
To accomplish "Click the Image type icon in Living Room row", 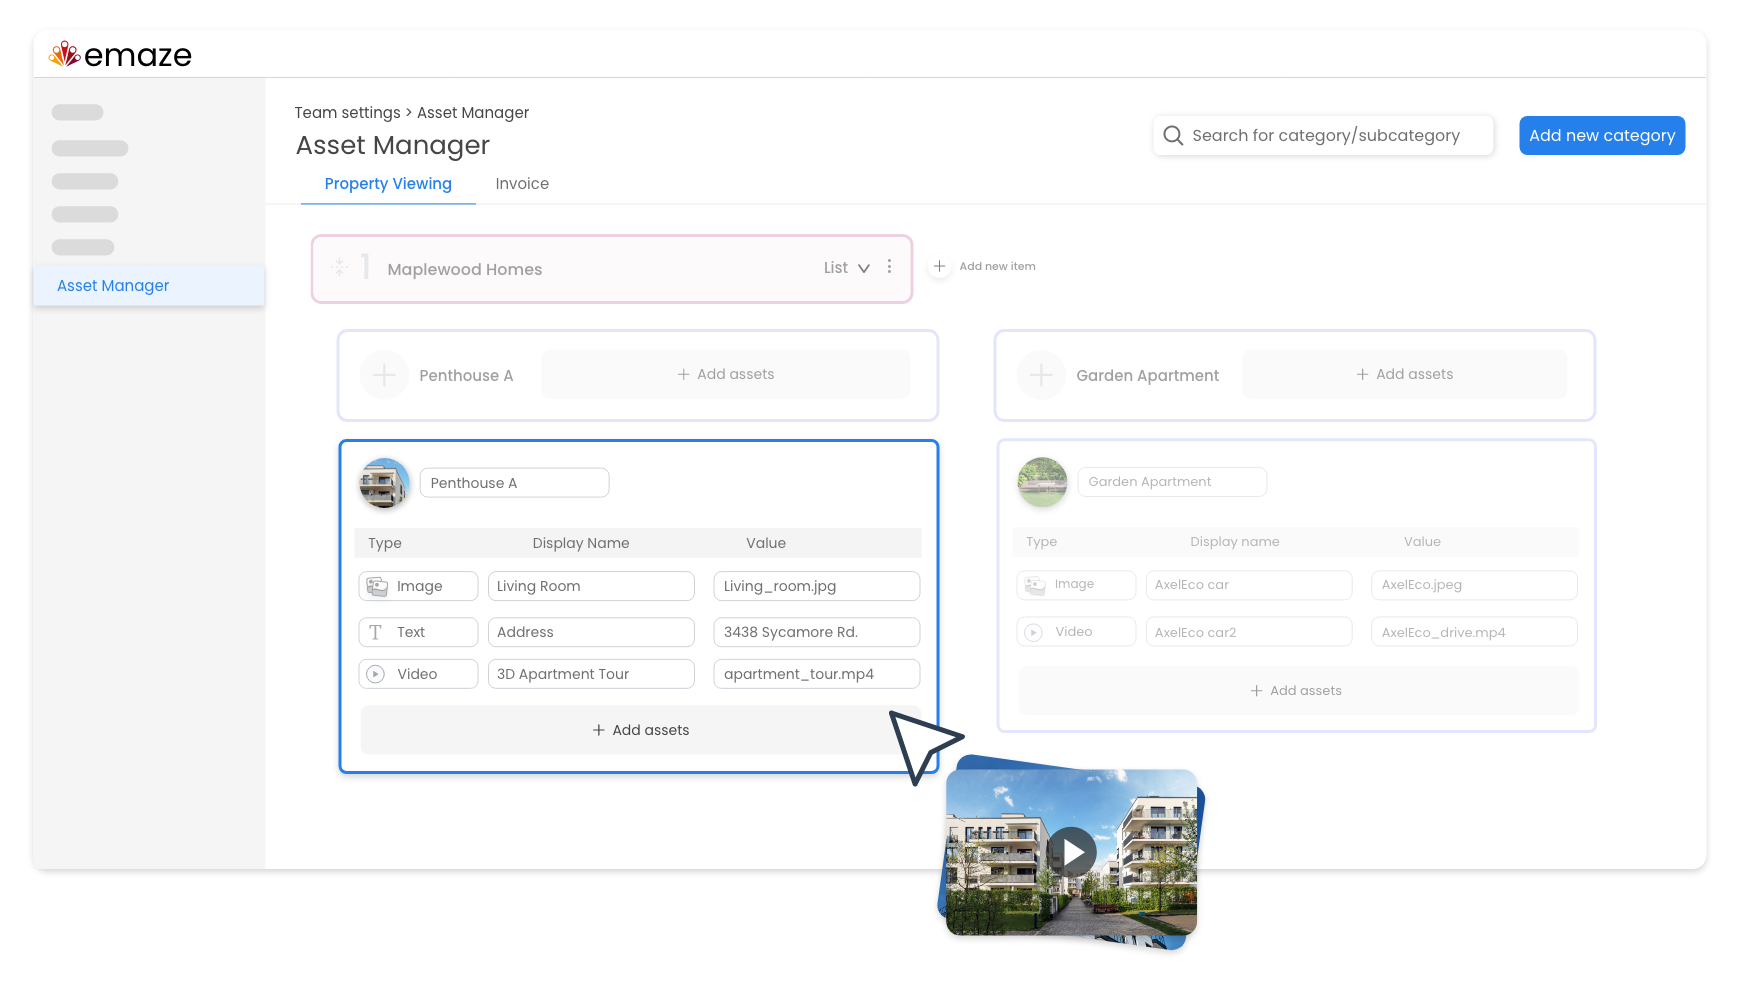I will 377,586.
